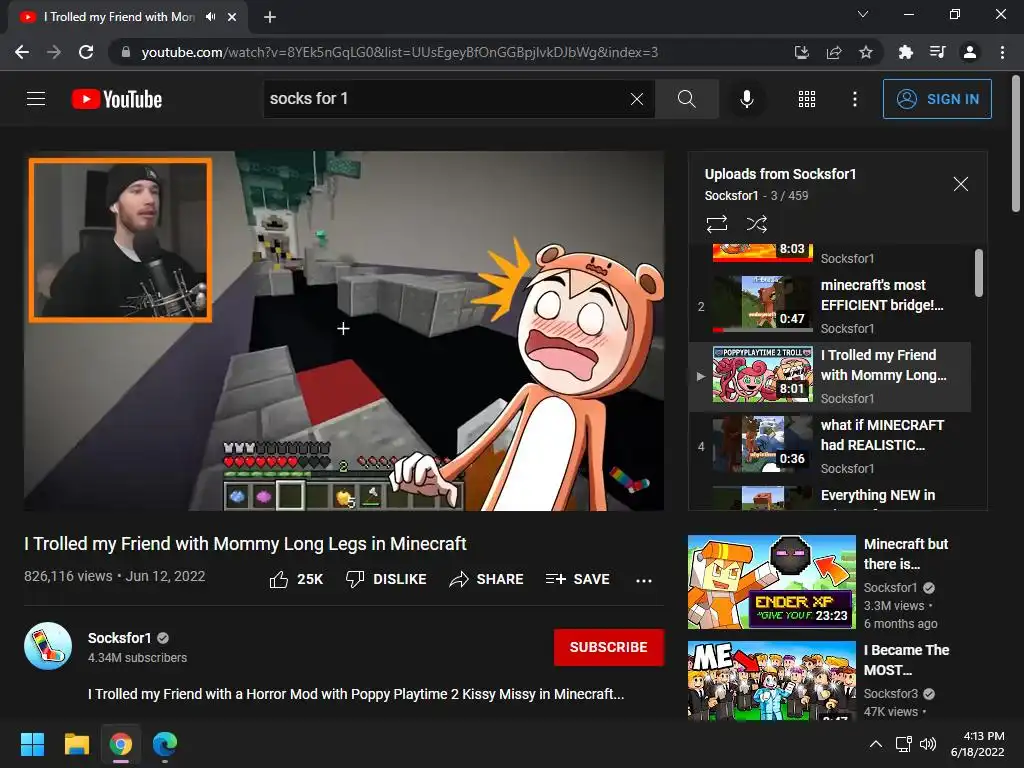Toggle playlist loop
1024x768 pixels.
coord(717,224)
